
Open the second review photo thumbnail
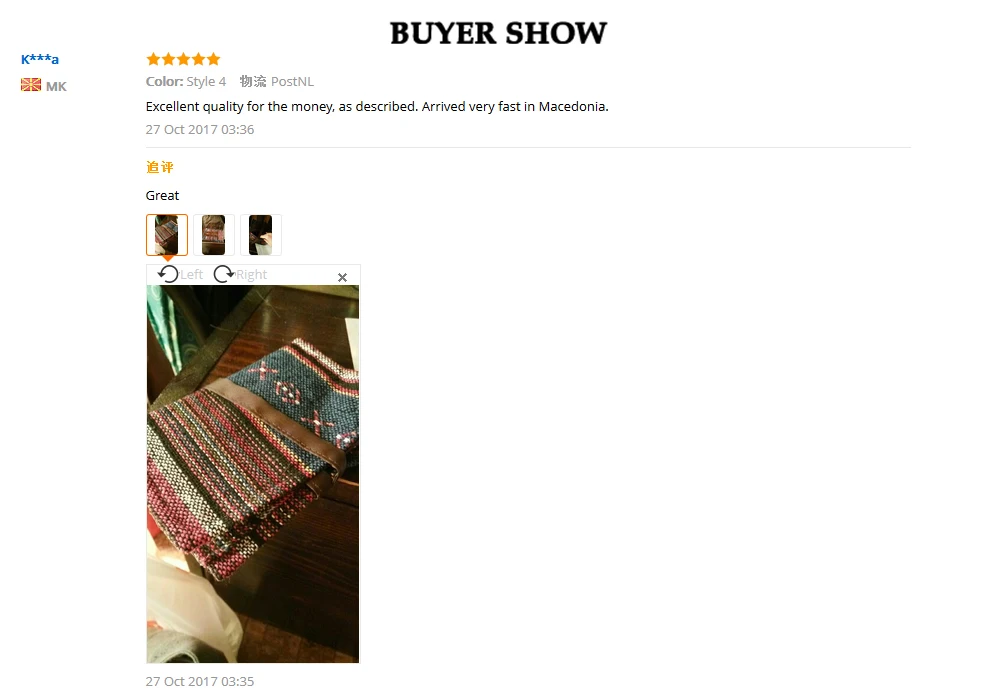tap(214, 235)
